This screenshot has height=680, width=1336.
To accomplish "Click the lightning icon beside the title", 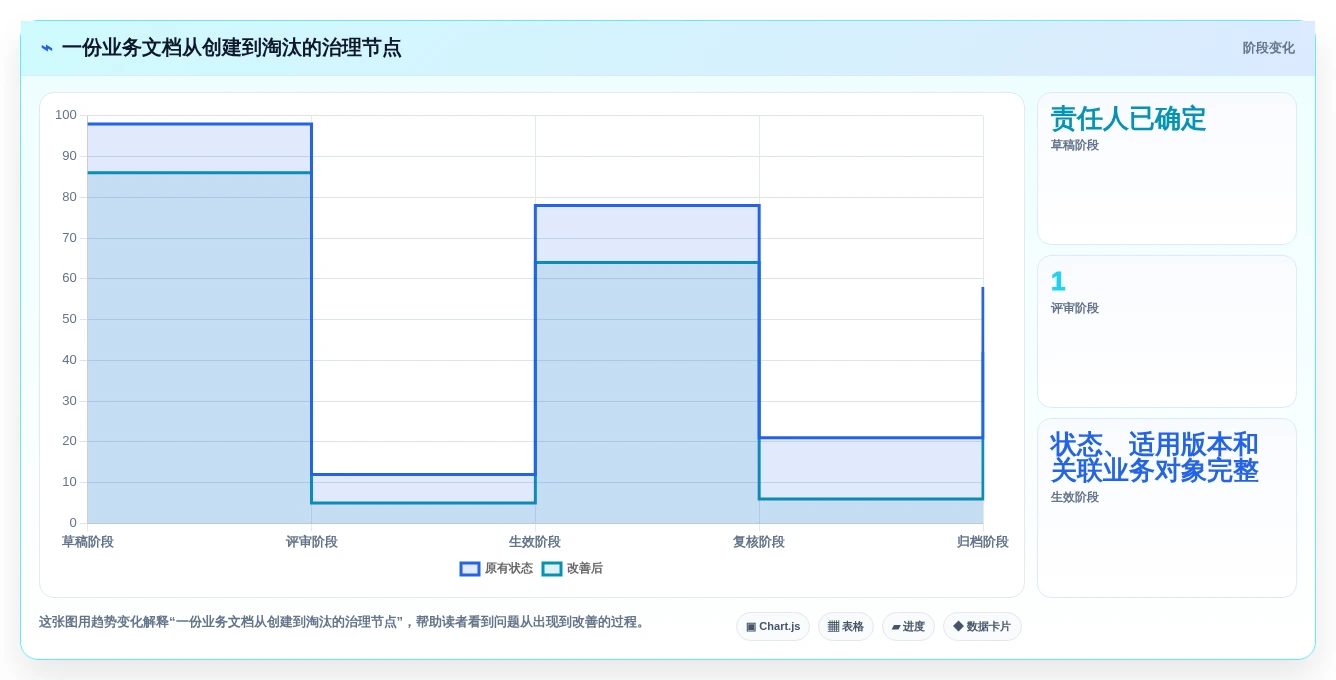I will pyautogui.click(x=47, y=48).
